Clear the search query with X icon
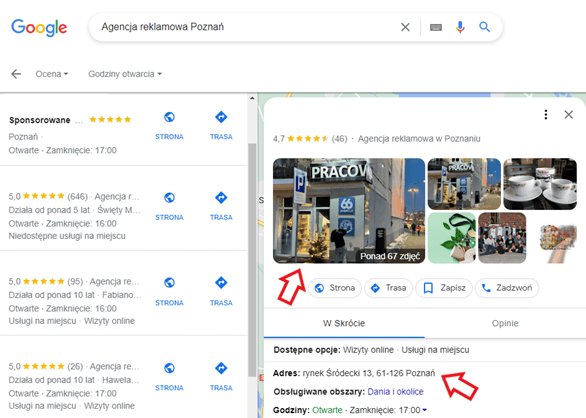The image size is (586, 418). [405, 27]
